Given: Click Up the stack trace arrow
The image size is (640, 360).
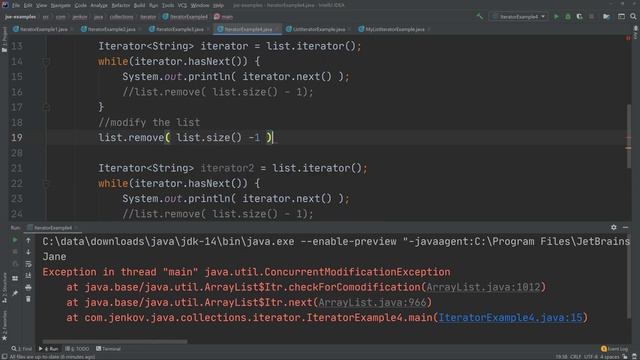Looking at the screenshot, I should click(x=28, y=240).
